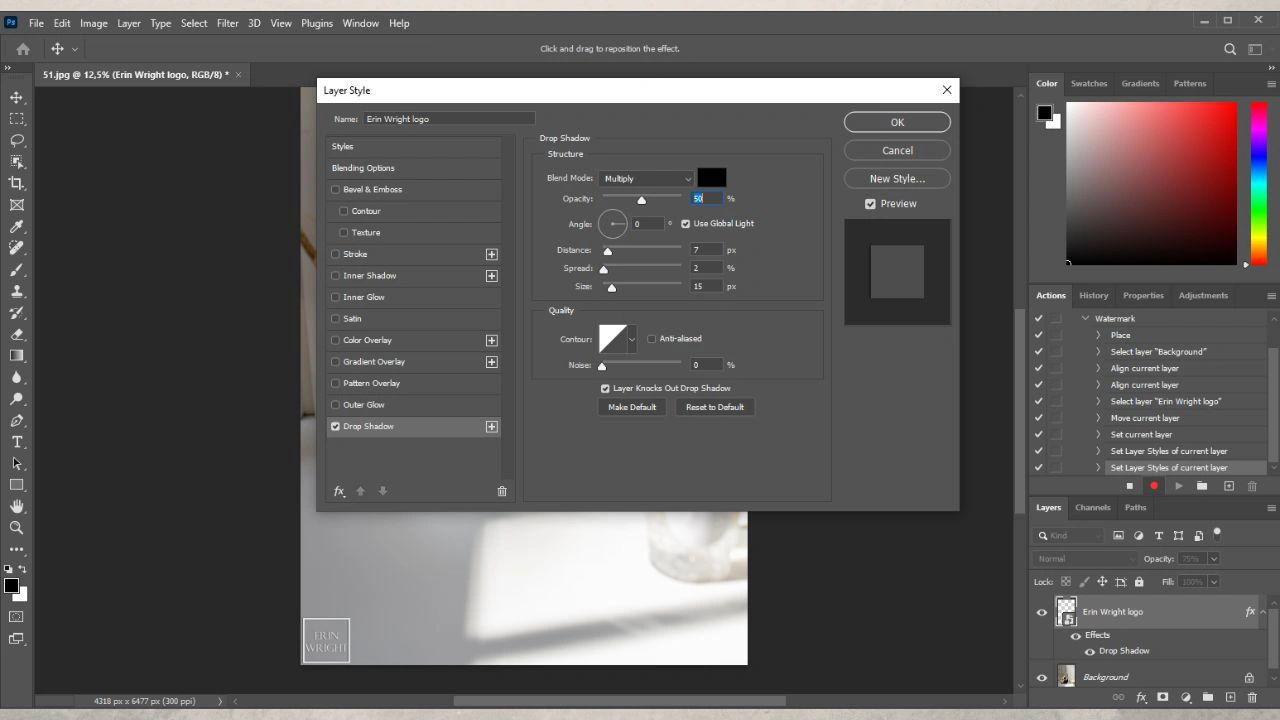Expand the Move current layer action step
The height and width of the screenshot is (720, 1280).
pos(1098,418)
